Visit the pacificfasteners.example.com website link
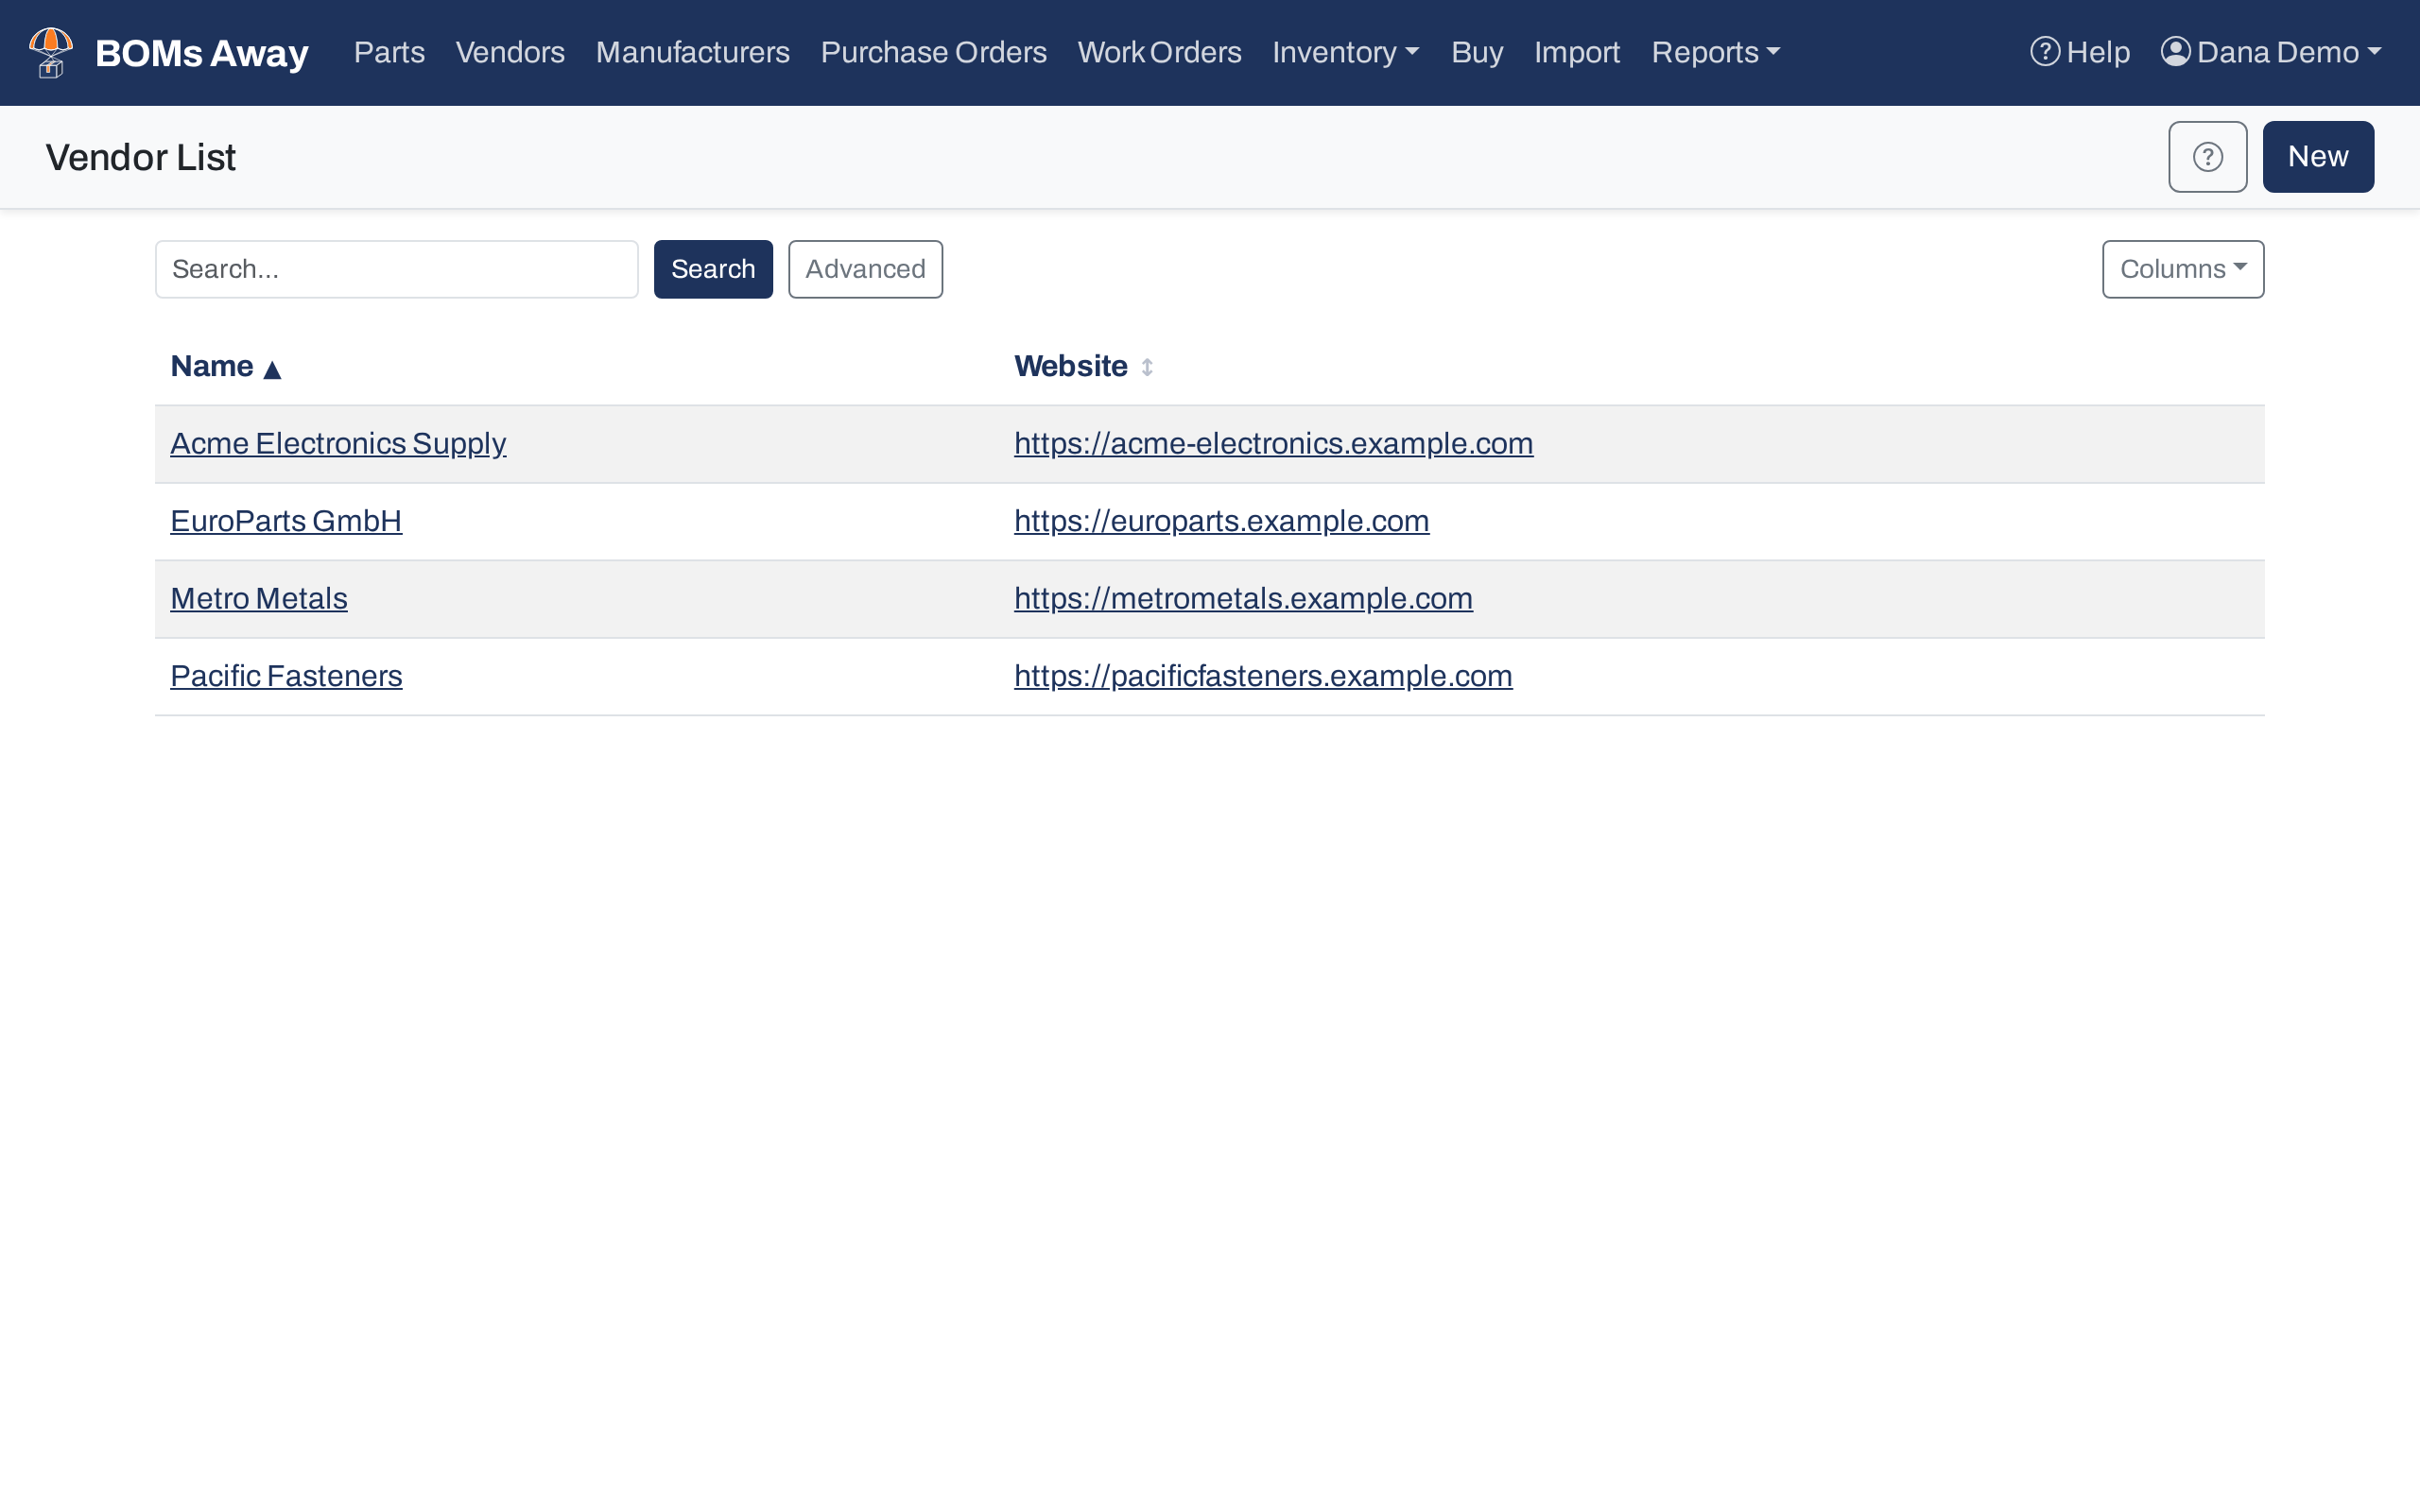 (1263, 676)
